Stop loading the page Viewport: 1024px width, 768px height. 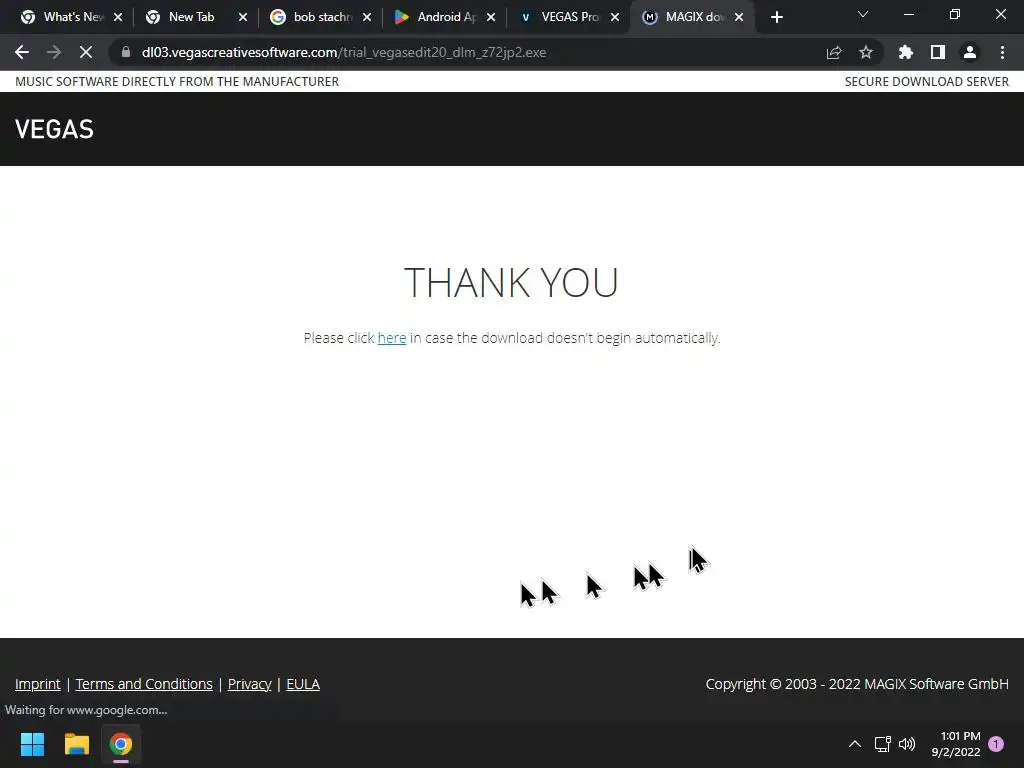point(86,52)
